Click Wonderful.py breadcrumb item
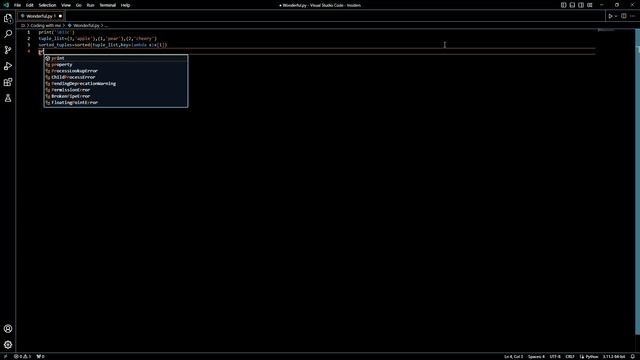Image resolution: width=640 pixels, height=360 pixels. (x=86, y=25)
